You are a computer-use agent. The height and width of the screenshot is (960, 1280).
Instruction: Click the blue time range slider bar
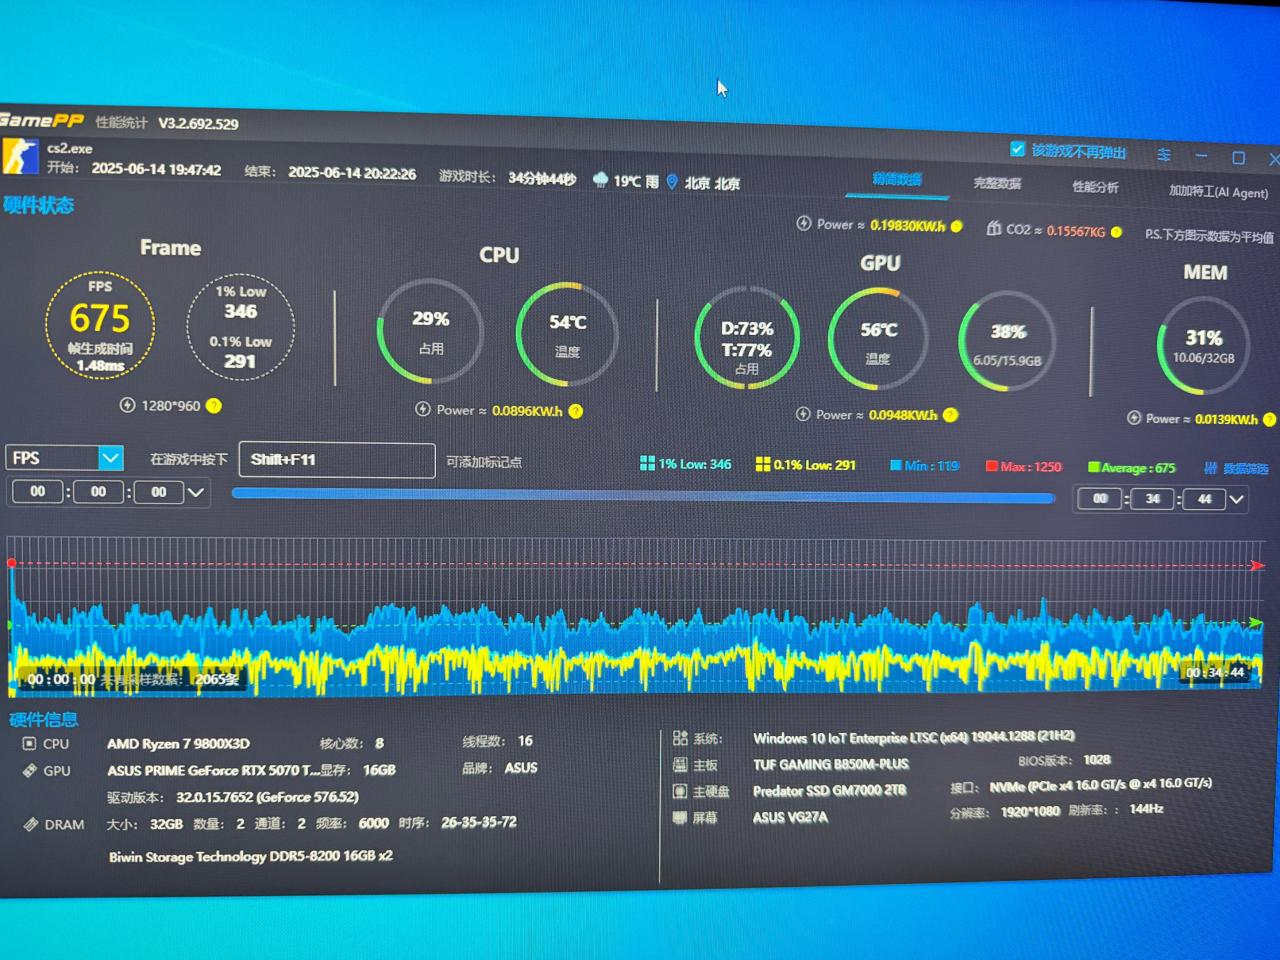643,495
